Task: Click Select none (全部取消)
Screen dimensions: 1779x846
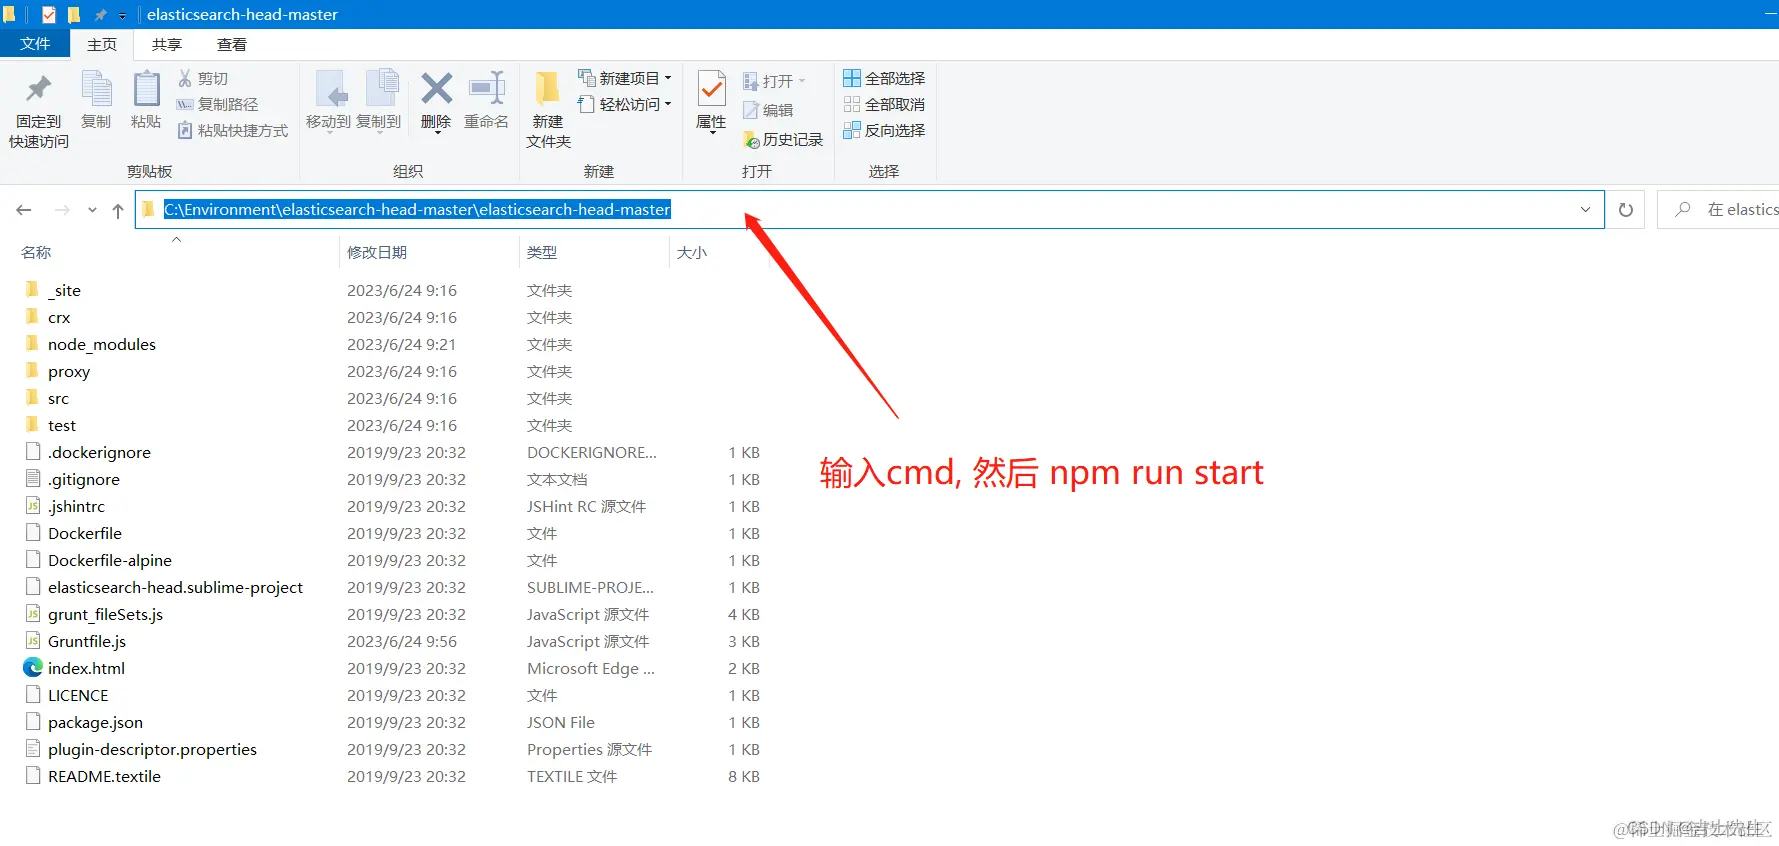Action: point(884,104)
